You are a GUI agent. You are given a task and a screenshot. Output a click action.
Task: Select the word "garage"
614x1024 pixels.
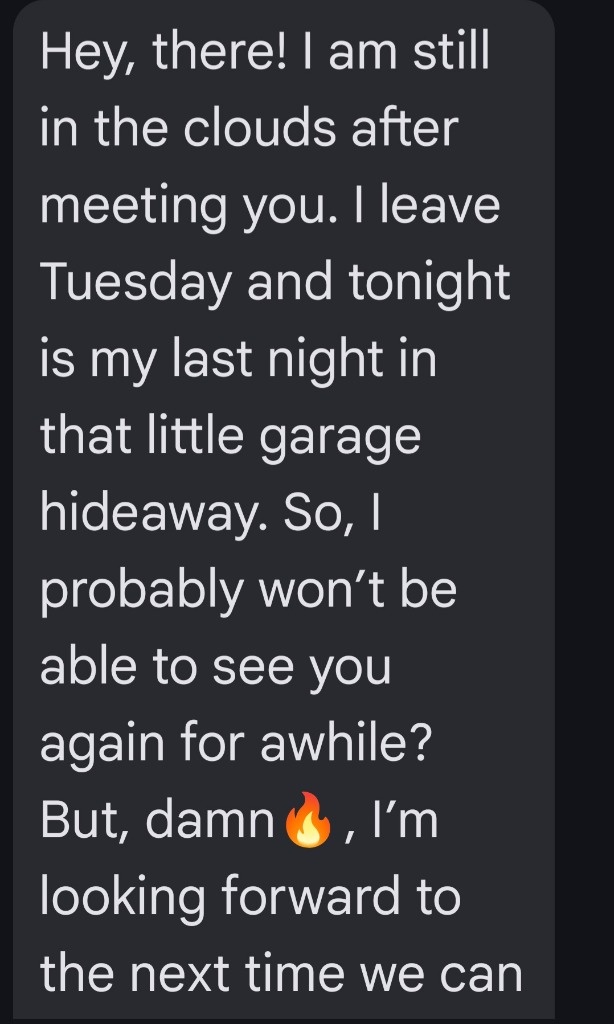click(342, 439)
